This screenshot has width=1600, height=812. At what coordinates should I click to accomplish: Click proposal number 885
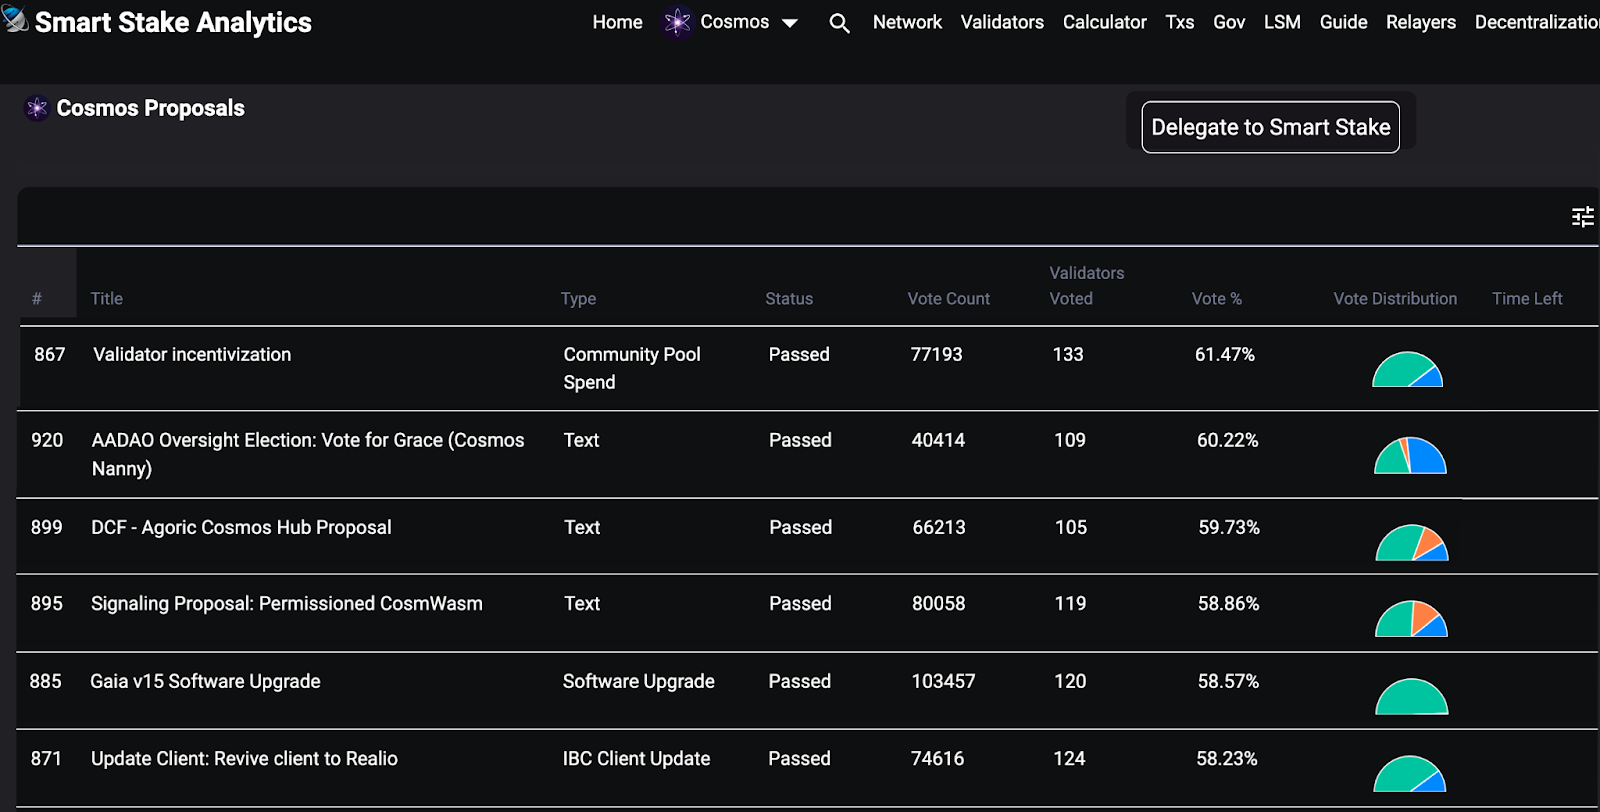[46, 681]
